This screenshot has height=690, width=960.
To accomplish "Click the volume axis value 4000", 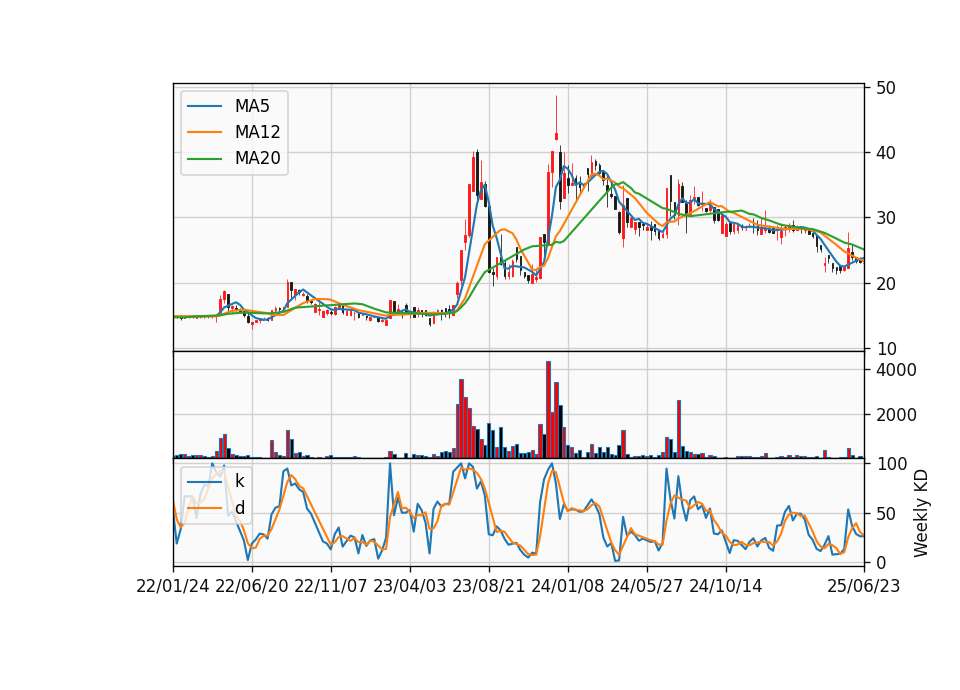I will tap(896, 370).
